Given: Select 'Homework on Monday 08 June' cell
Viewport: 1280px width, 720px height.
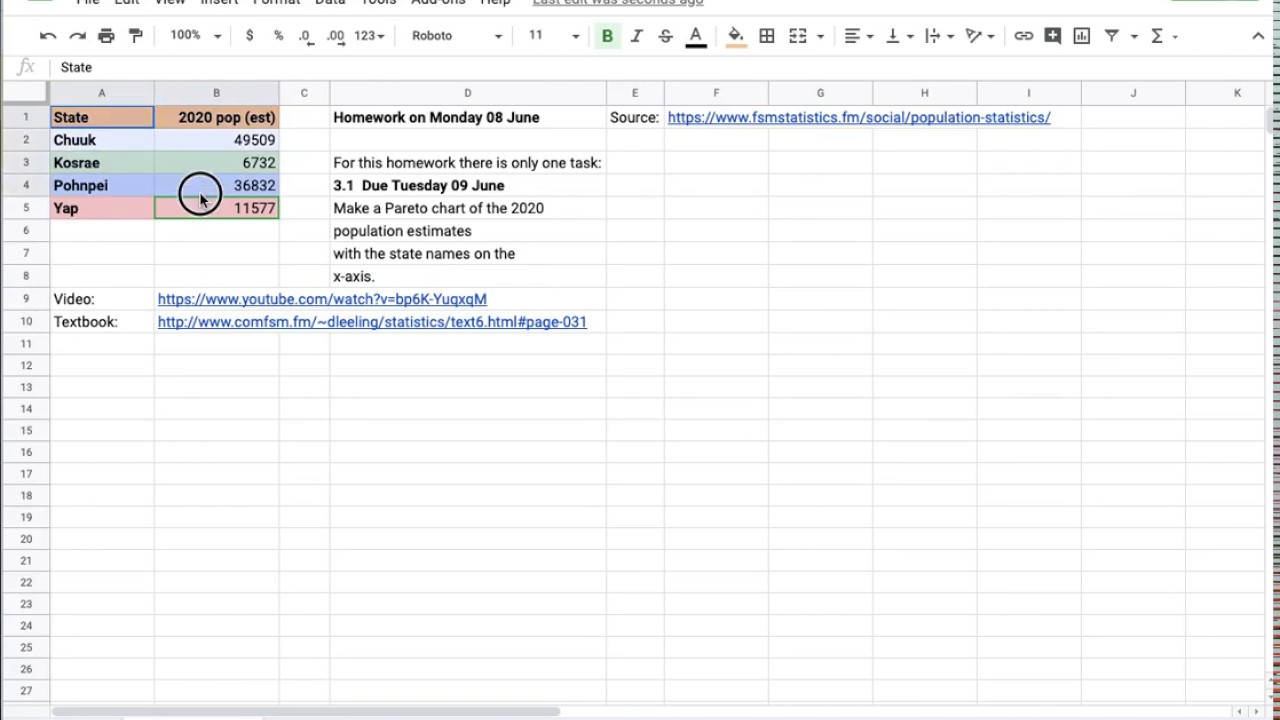Looking at the screenshot, I should coord(467,118).
